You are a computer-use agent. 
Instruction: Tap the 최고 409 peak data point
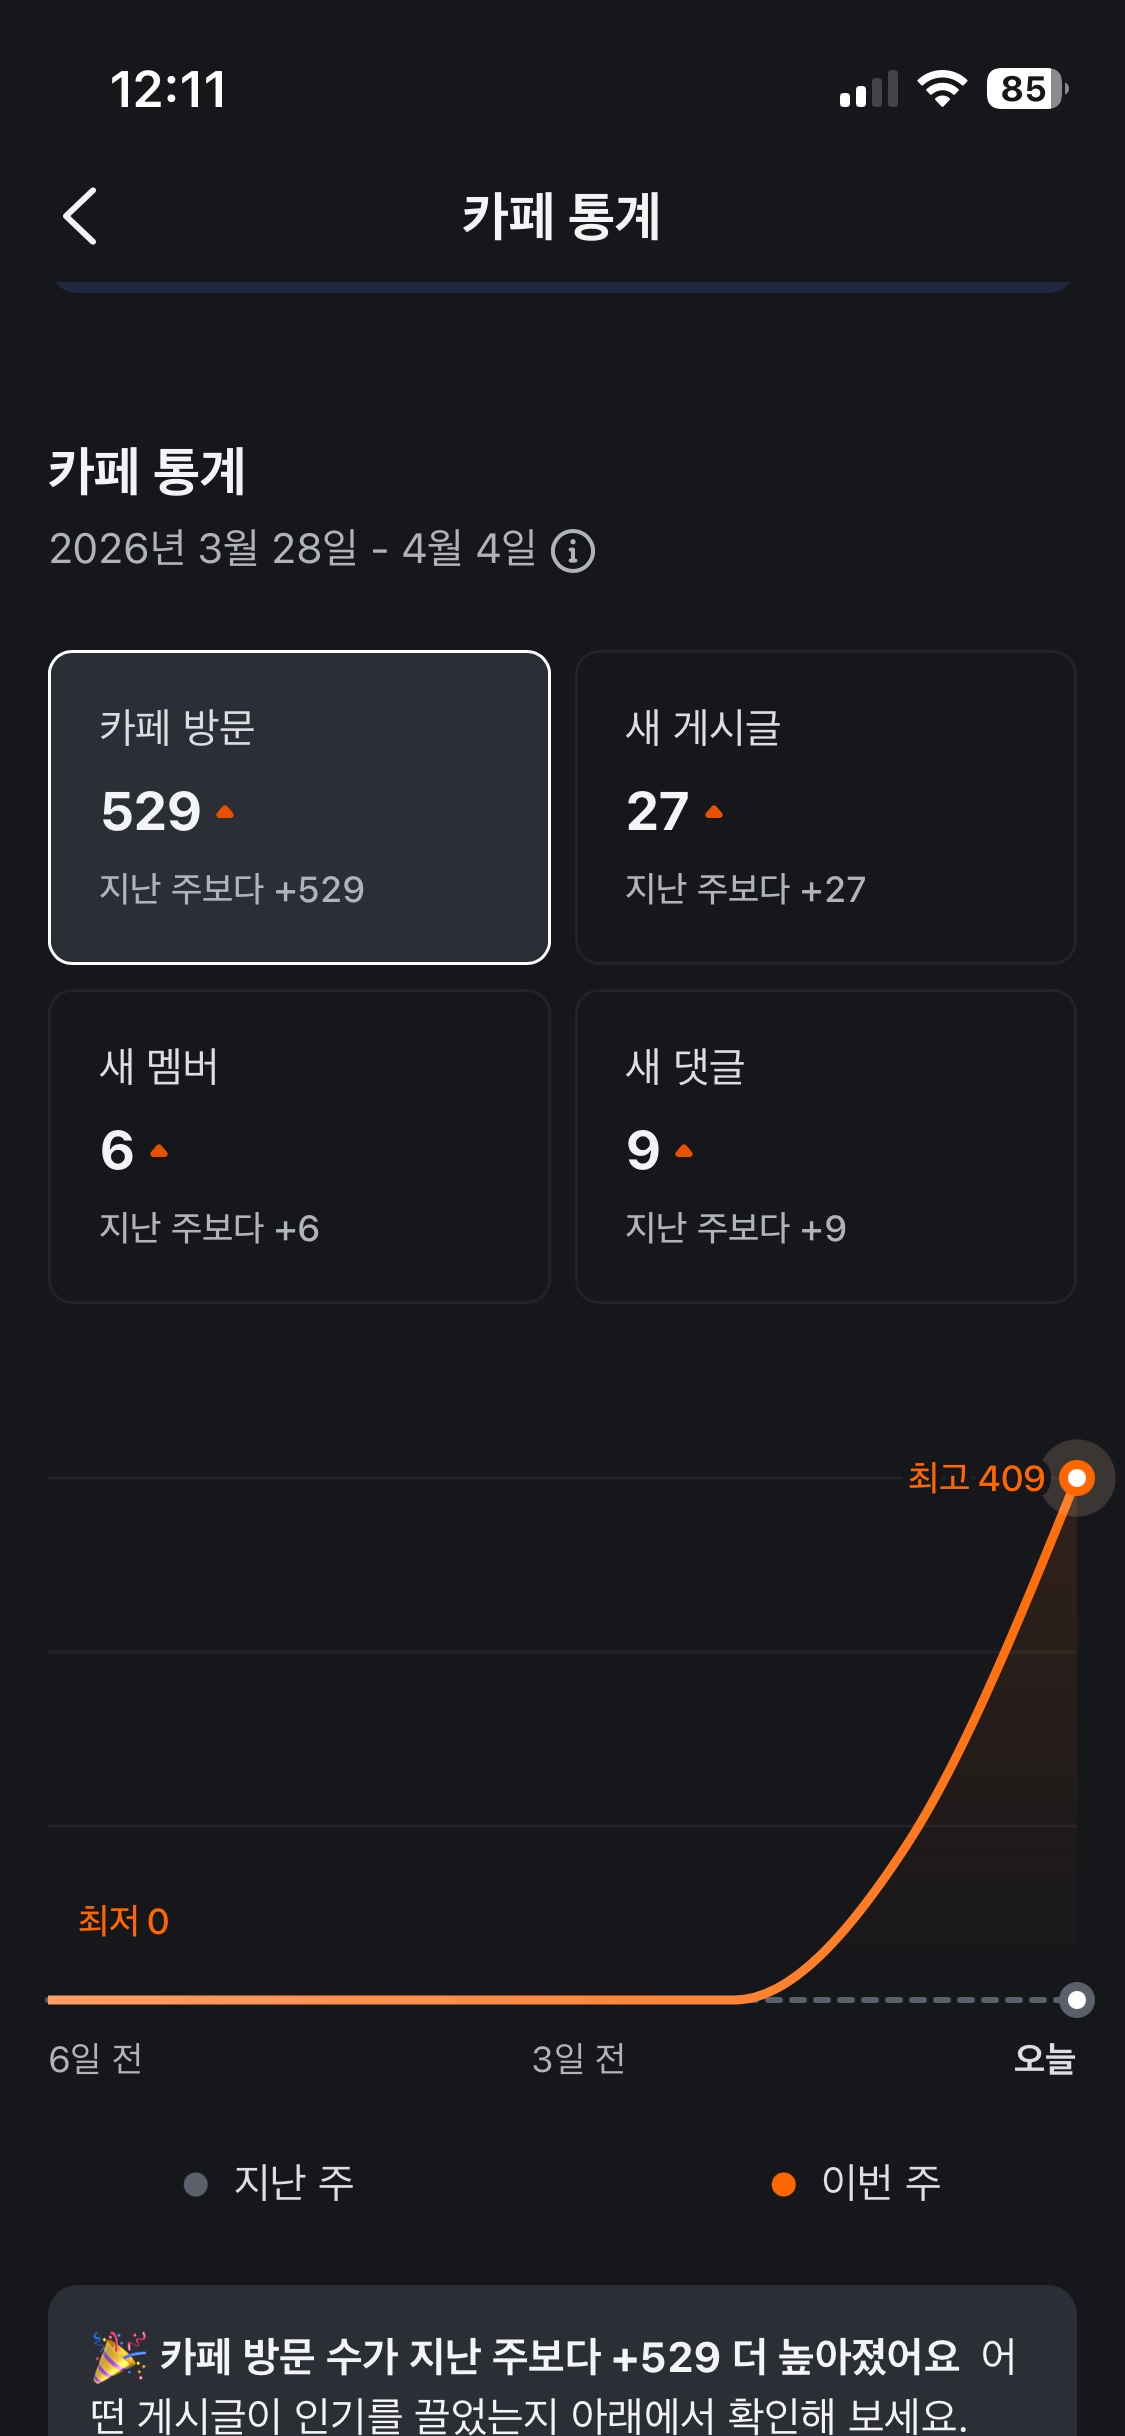(x=1077, y=1478)
